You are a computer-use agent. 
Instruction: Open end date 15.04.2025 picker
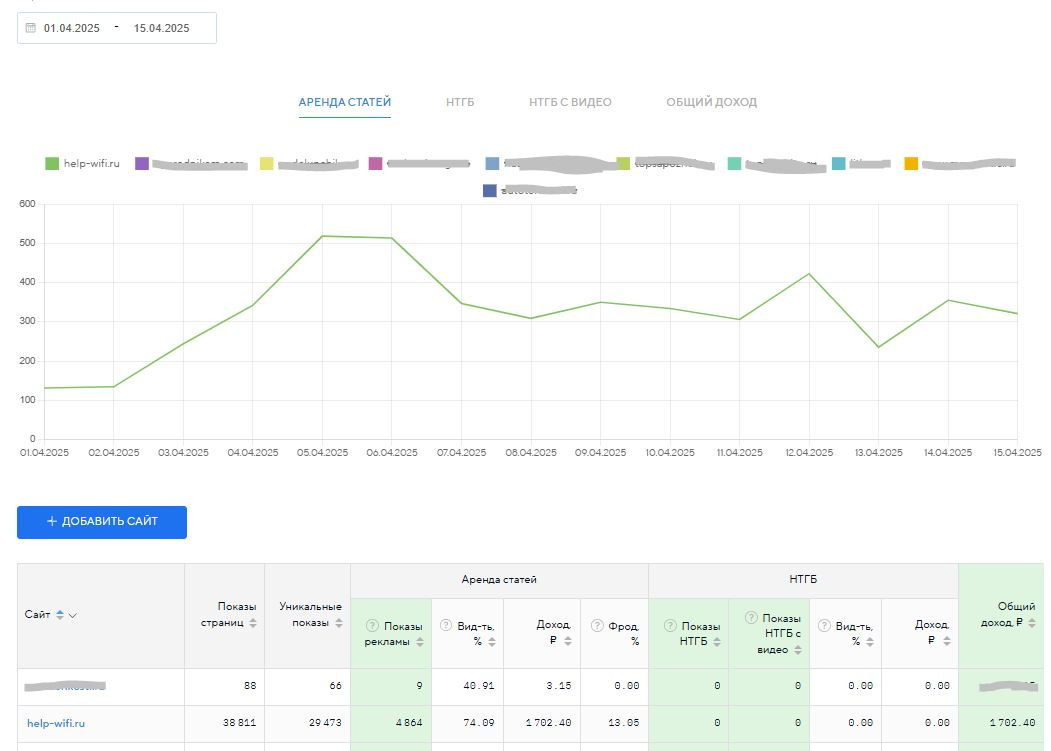(161, 28)
